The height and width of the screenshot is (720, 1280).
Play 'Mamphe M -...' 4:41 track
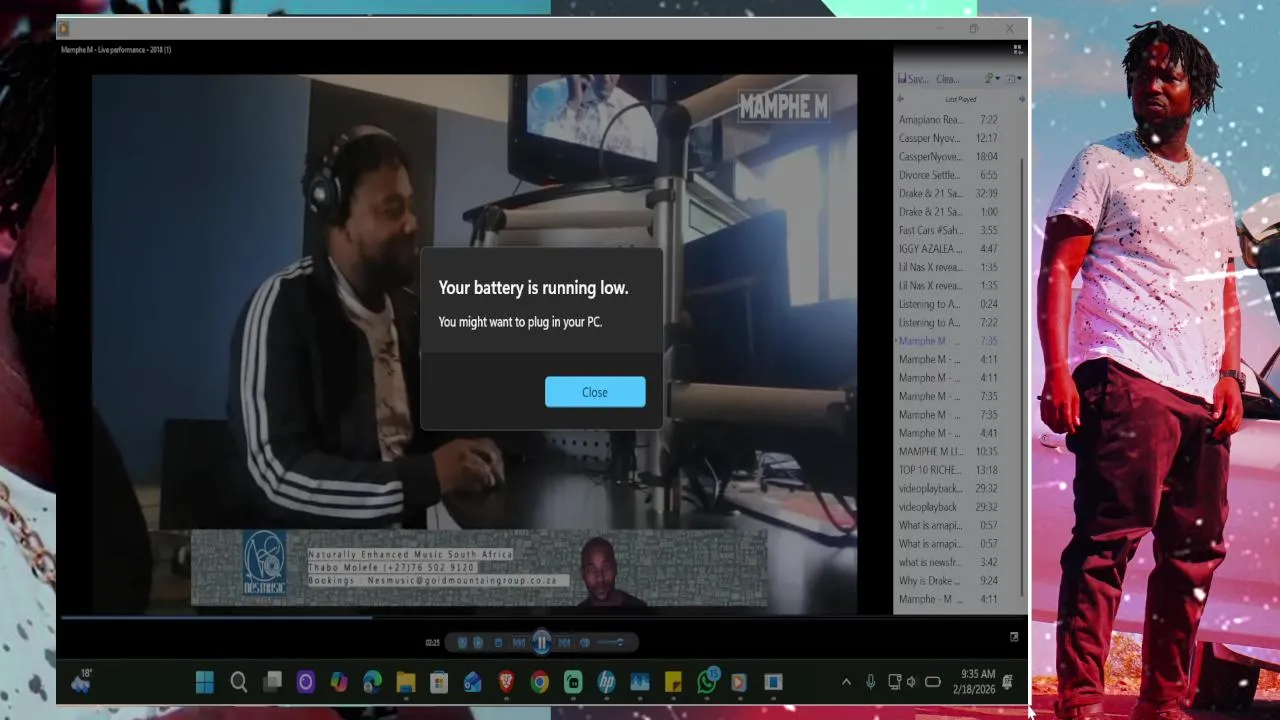(948, 433)
